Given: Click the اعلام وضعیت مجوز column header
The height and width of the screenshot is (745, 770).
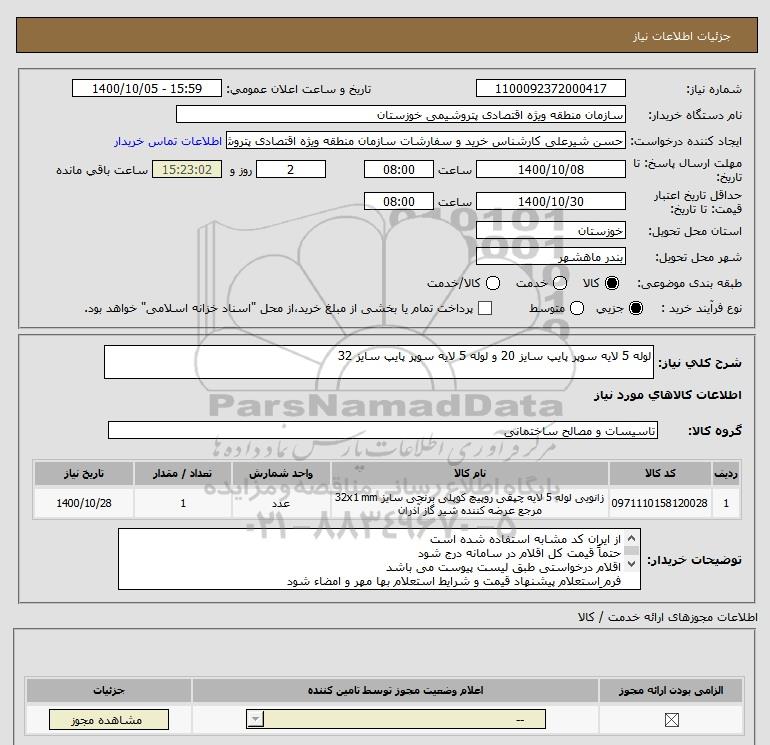Looking at the screenshot, I should (x=395, y=690).
